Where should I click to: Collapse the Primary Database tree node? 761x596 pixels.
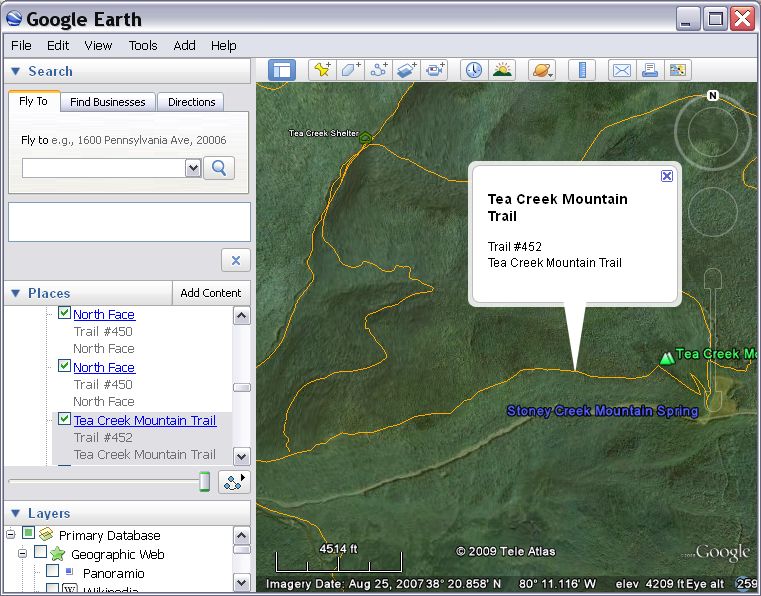[11, 534]
